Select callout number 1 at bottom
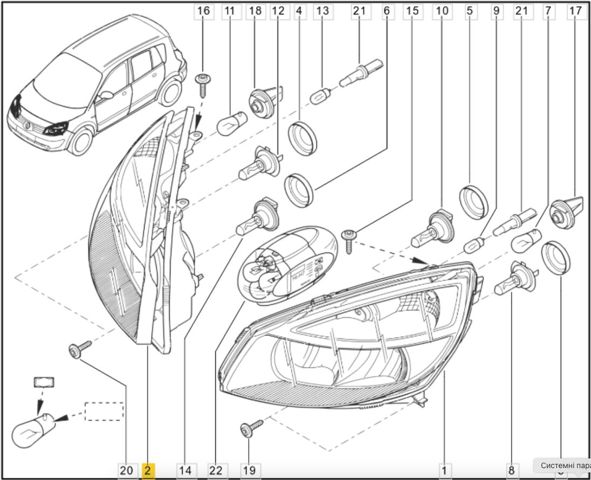 tap(444, 470)
